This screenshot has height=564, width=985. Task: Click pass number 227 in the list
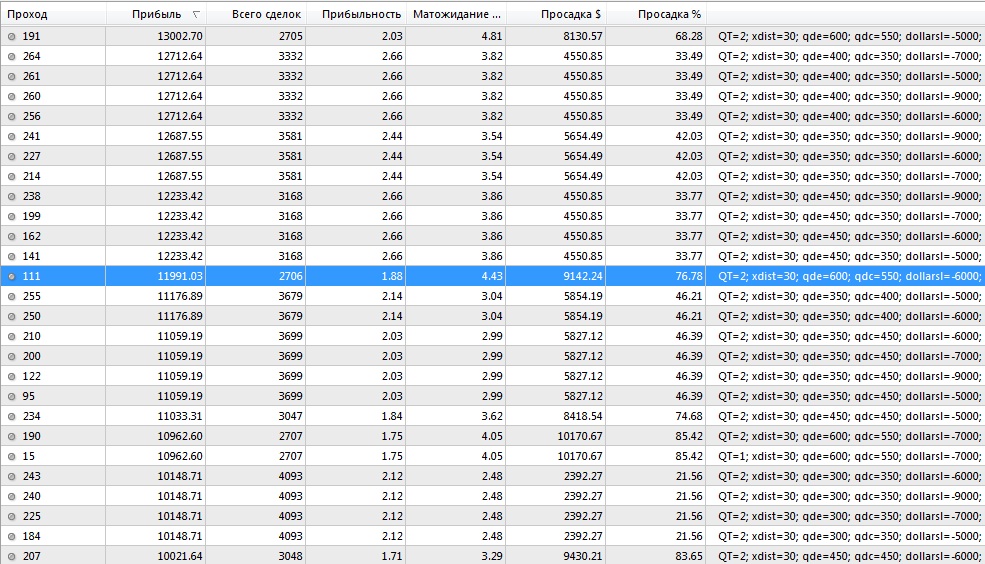(31, 156)
